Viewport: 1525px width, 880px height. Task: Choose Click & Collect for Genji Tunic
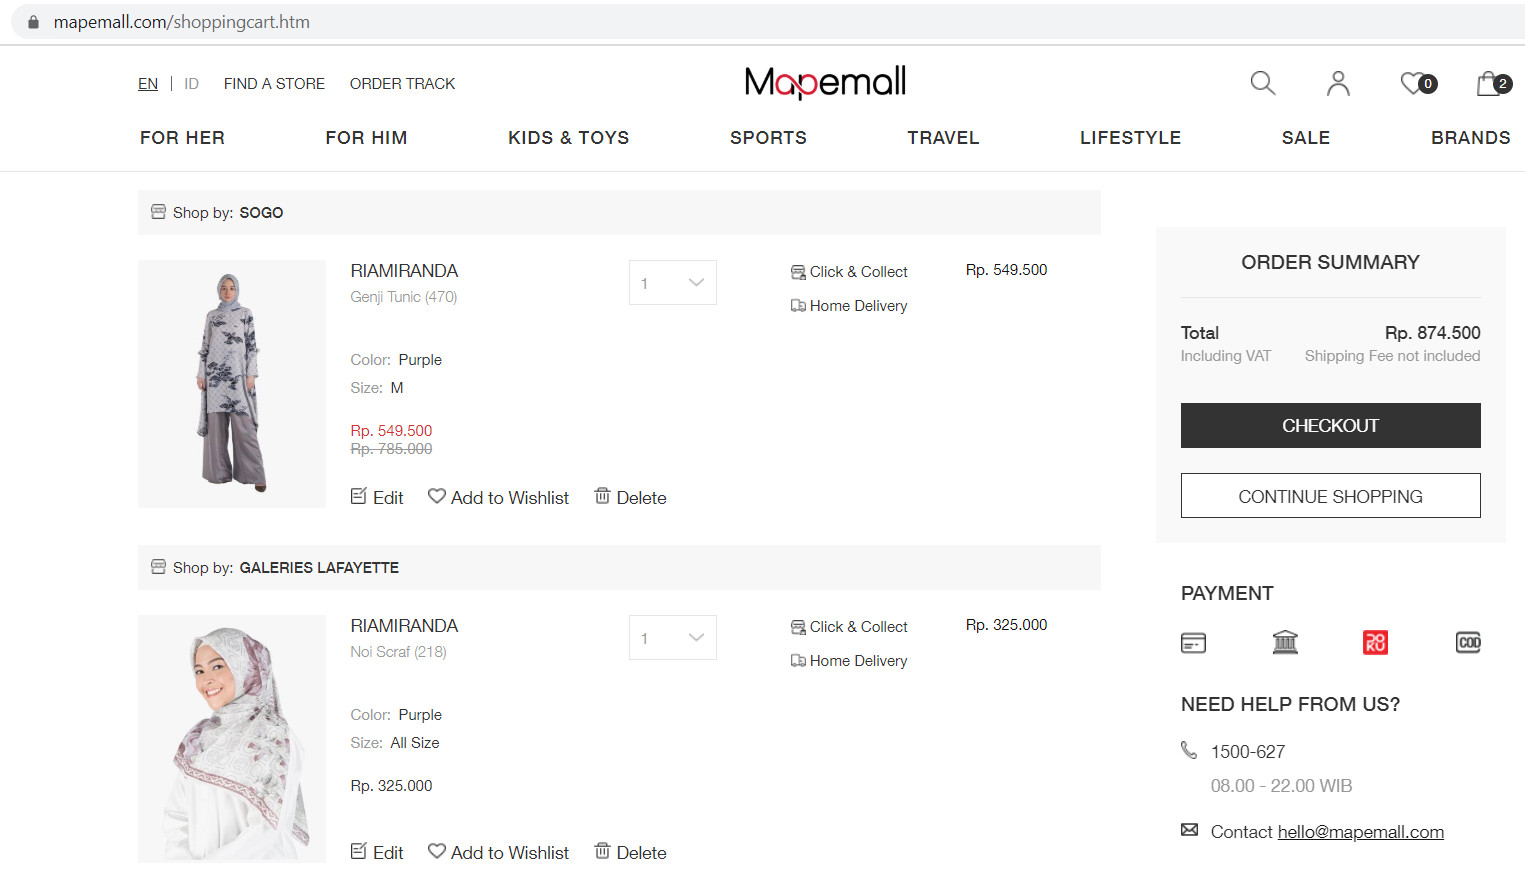pos(849,272)
